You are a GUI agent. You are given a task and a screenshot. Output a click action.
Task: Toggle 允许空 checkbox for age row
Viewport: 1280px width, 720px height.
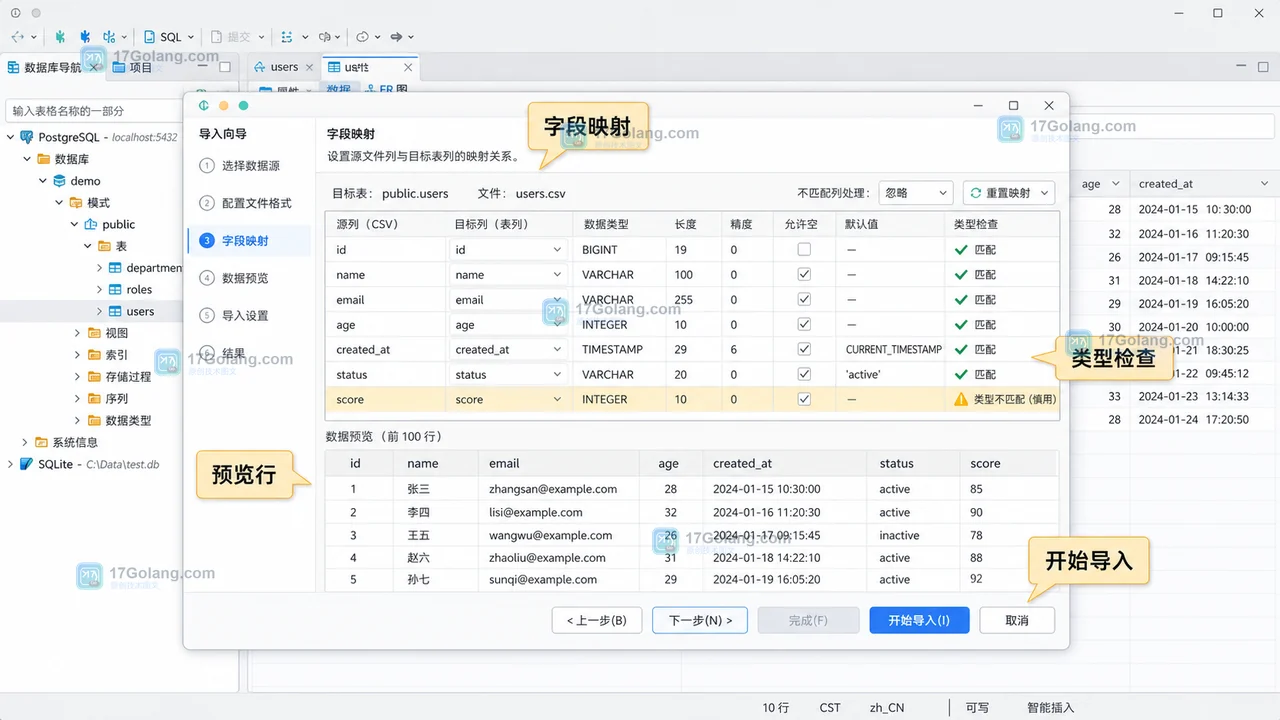[x=804, y=324]
